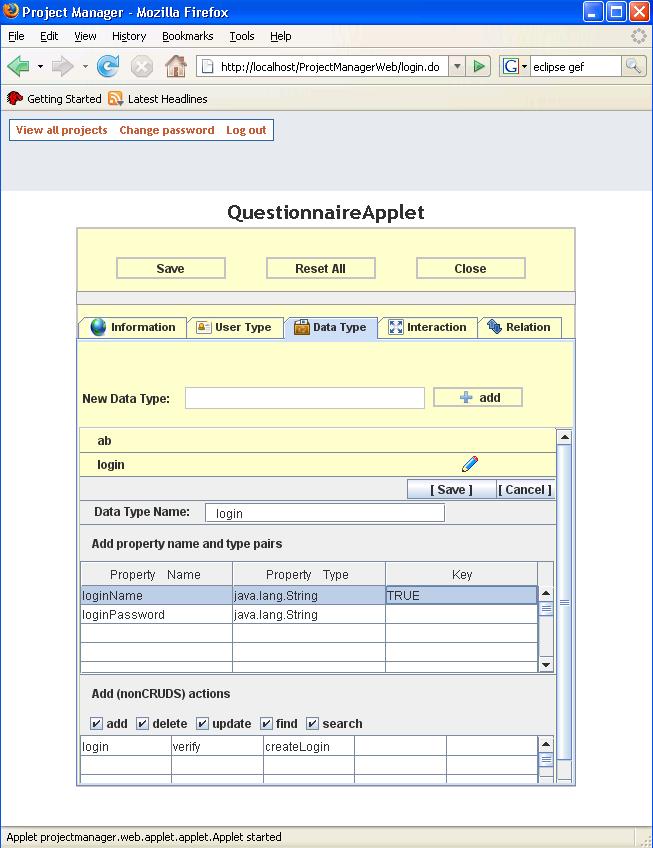The image size is (653, 848).
Task: Follow the Change password link
Action: [x=167, y=130]
